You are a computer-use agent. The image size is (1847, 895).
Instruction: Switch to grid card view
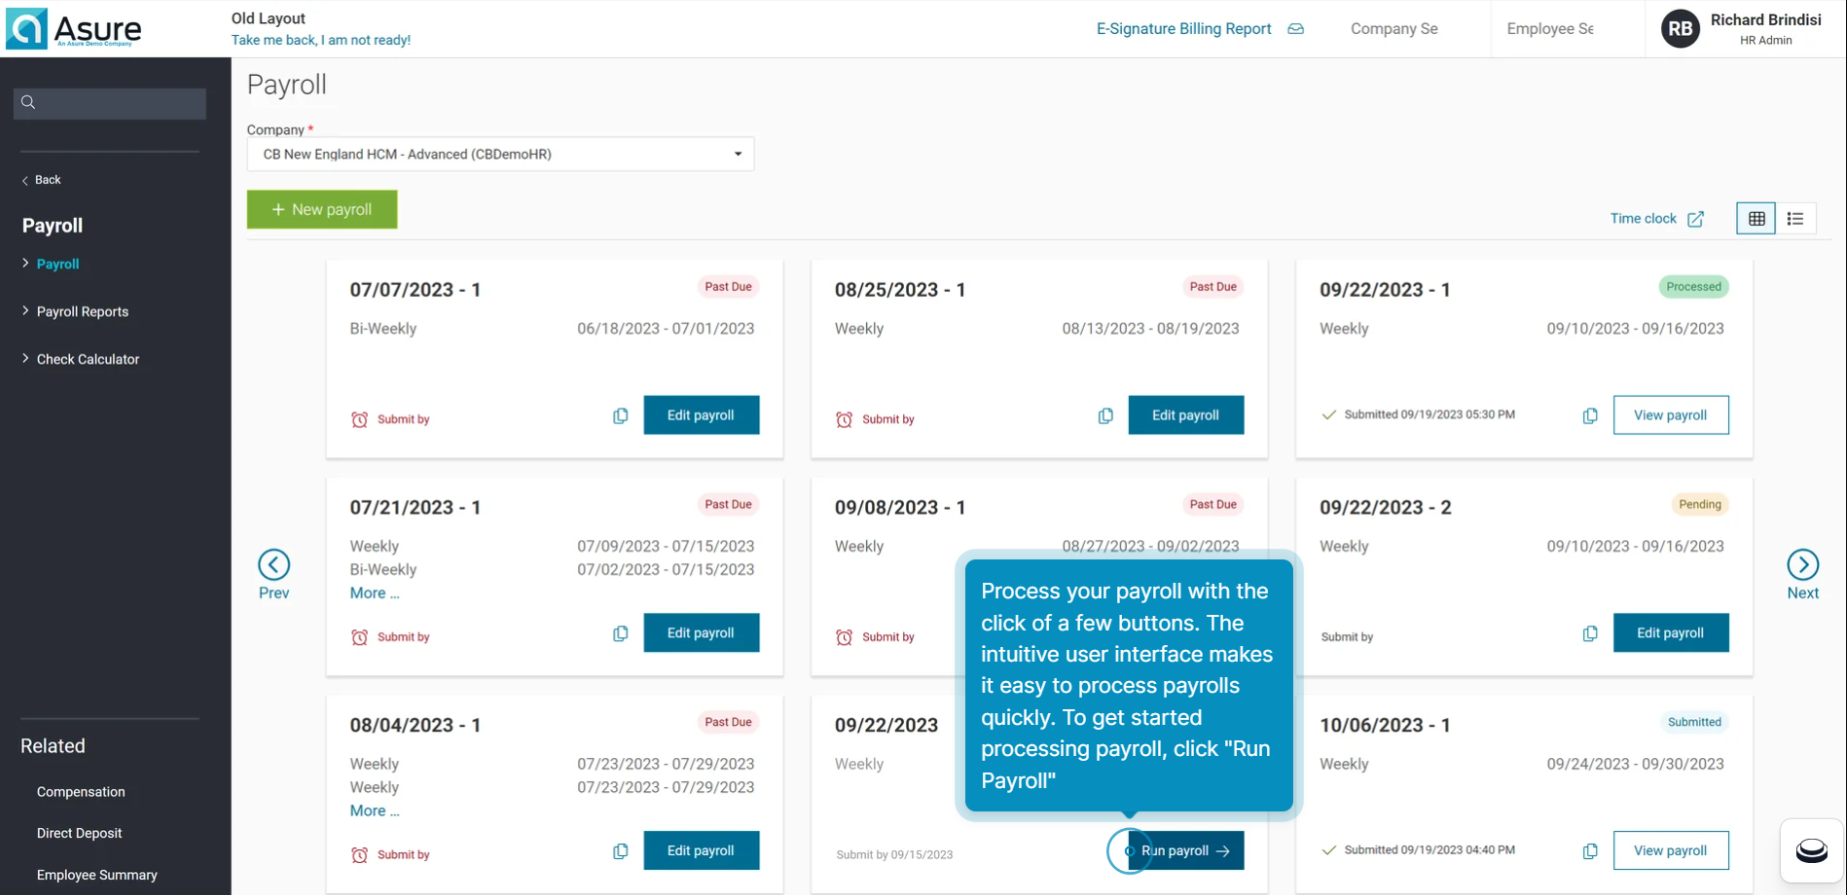click(1756, 219)
